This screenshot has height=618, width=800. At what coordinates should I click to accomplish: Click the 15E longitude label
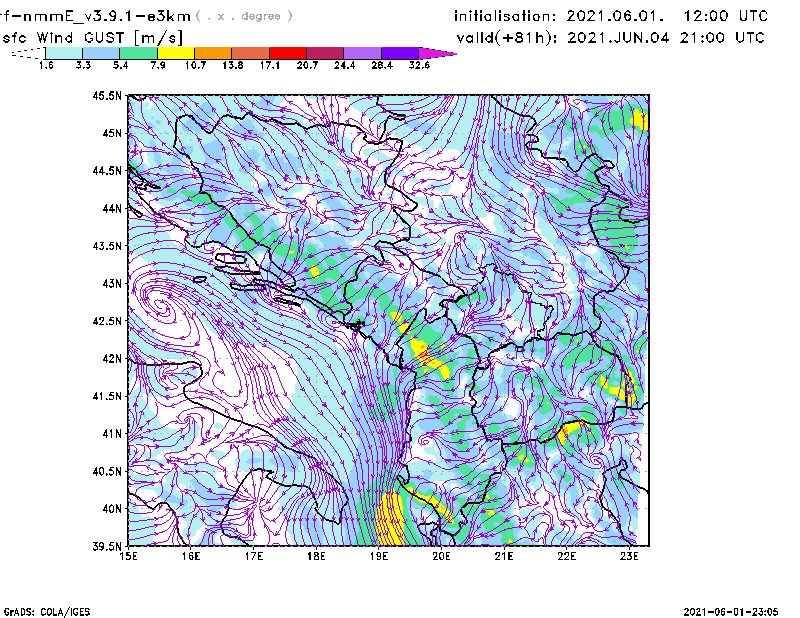[x=128, y=556]
